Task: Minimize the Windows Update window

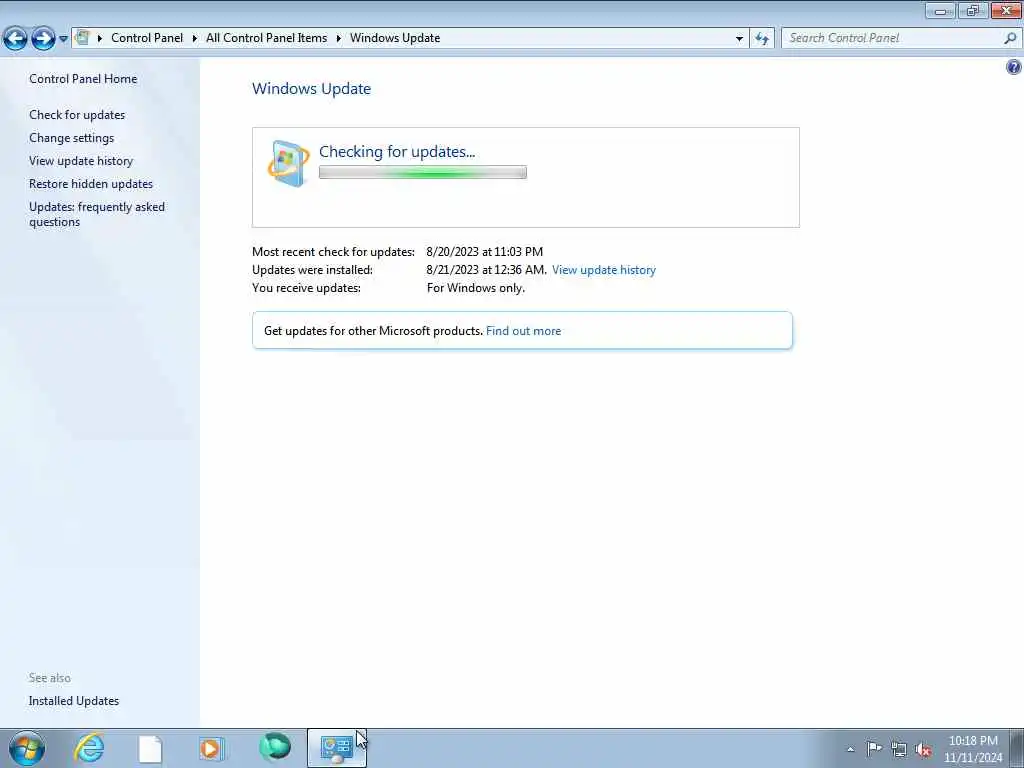Action: tap(940, 10)
